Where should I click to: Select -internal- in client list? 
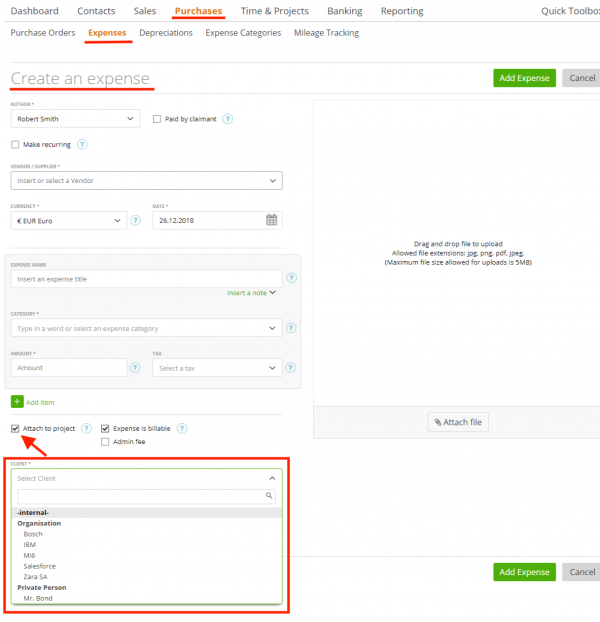point(146,513)
